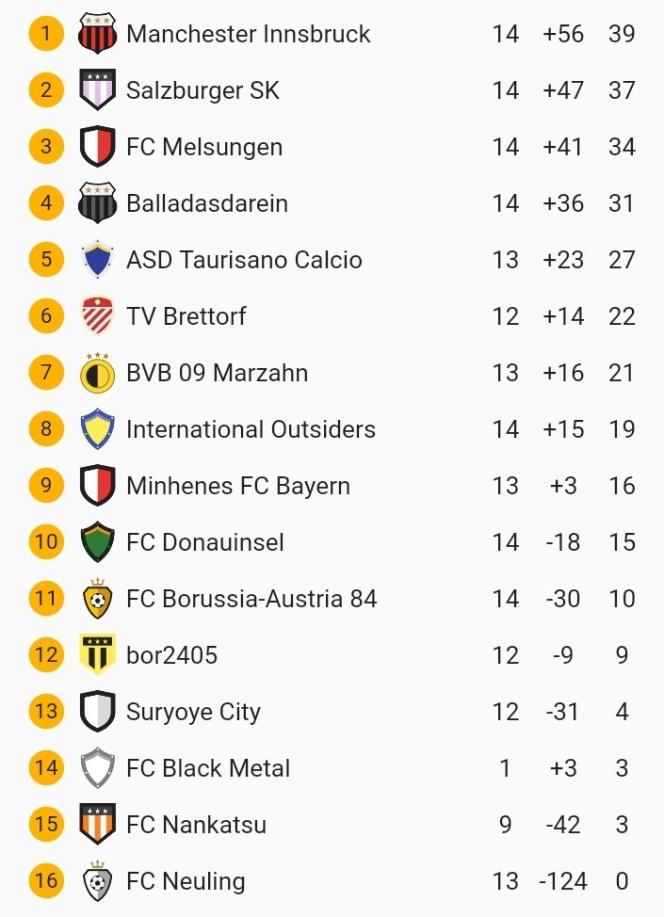Open the FC Melsungen team link

pyautogui.click(x=204, y=147)
